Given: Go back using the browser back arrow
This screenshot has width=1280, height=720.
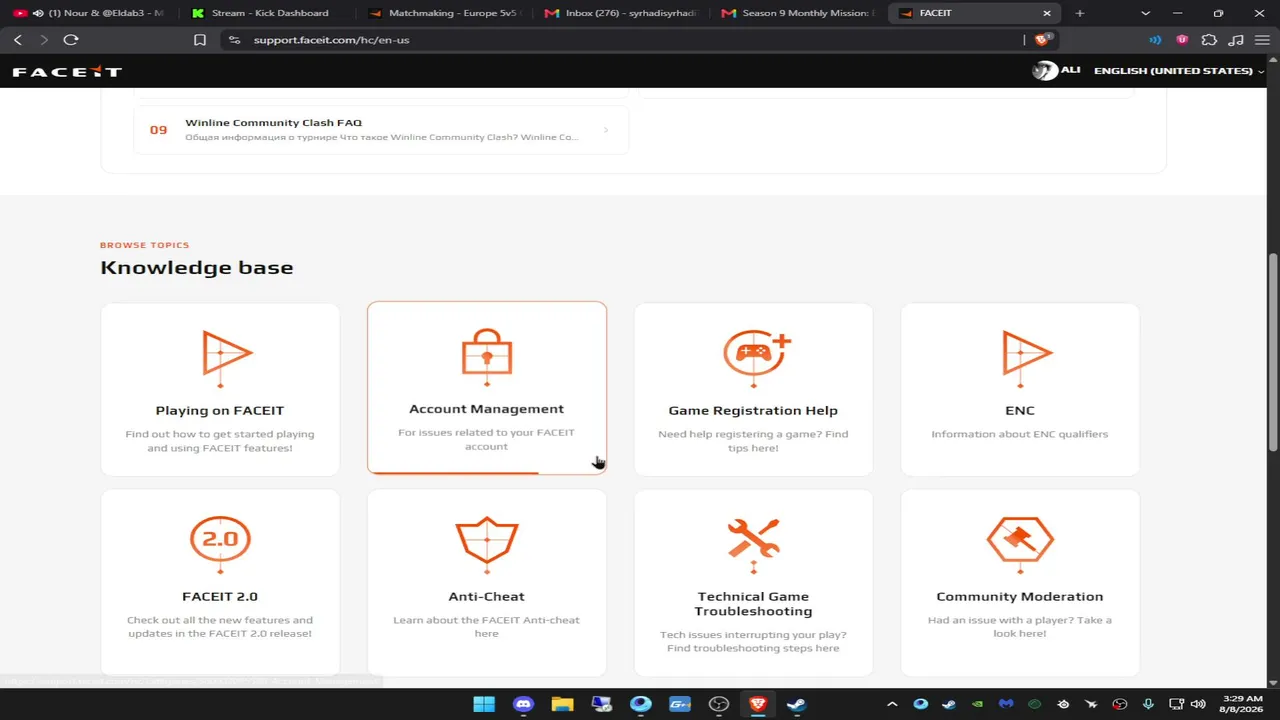Looking at the screenshot, I should pyautogui.click(x=18, y=40).
